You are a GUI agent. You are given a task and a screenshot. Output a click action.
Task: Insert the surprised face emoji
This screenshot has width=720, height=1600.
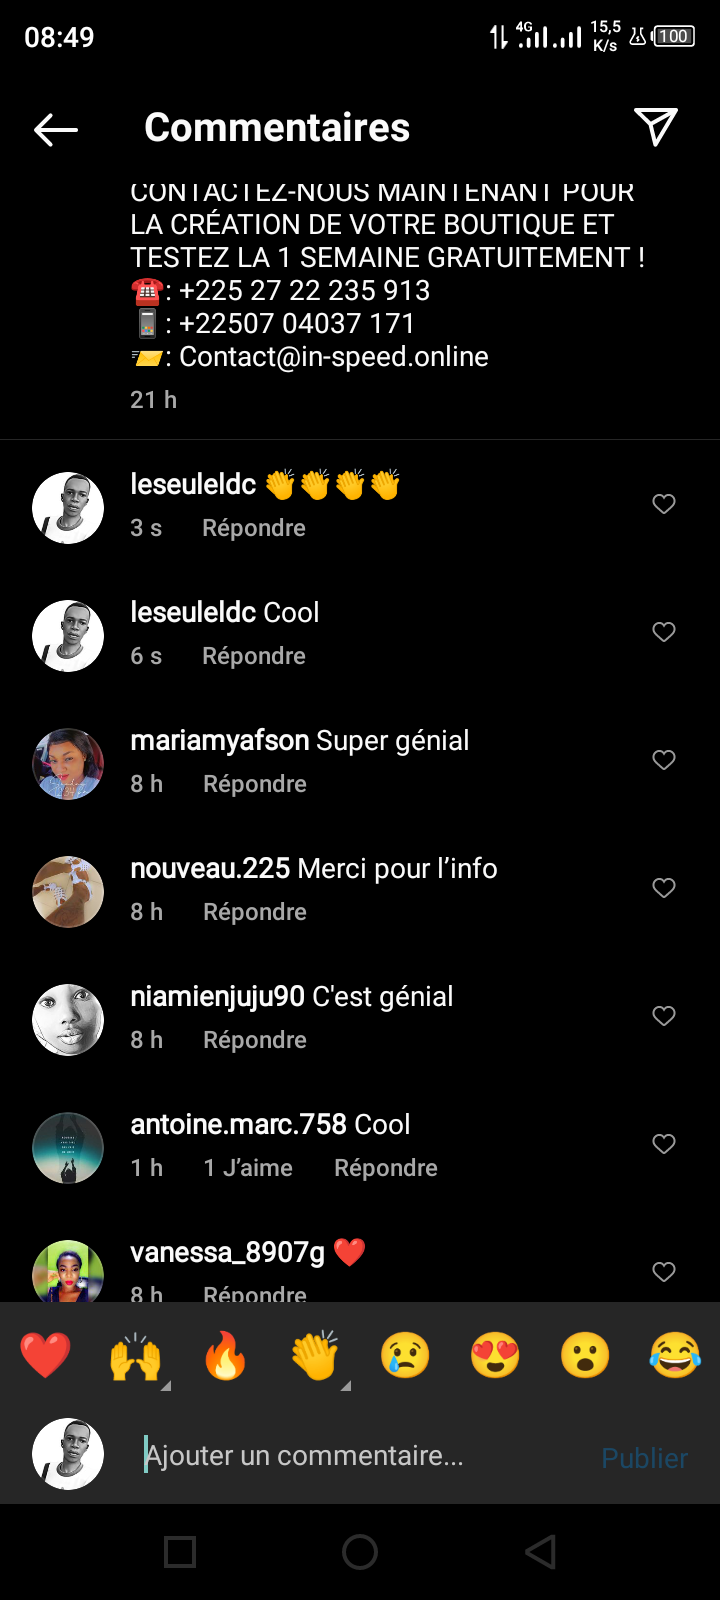tap(585, 1357)
